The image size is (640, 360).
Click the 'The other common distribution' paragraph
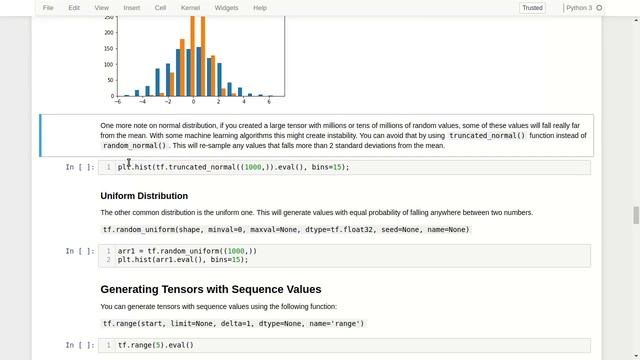coord(317,213)
